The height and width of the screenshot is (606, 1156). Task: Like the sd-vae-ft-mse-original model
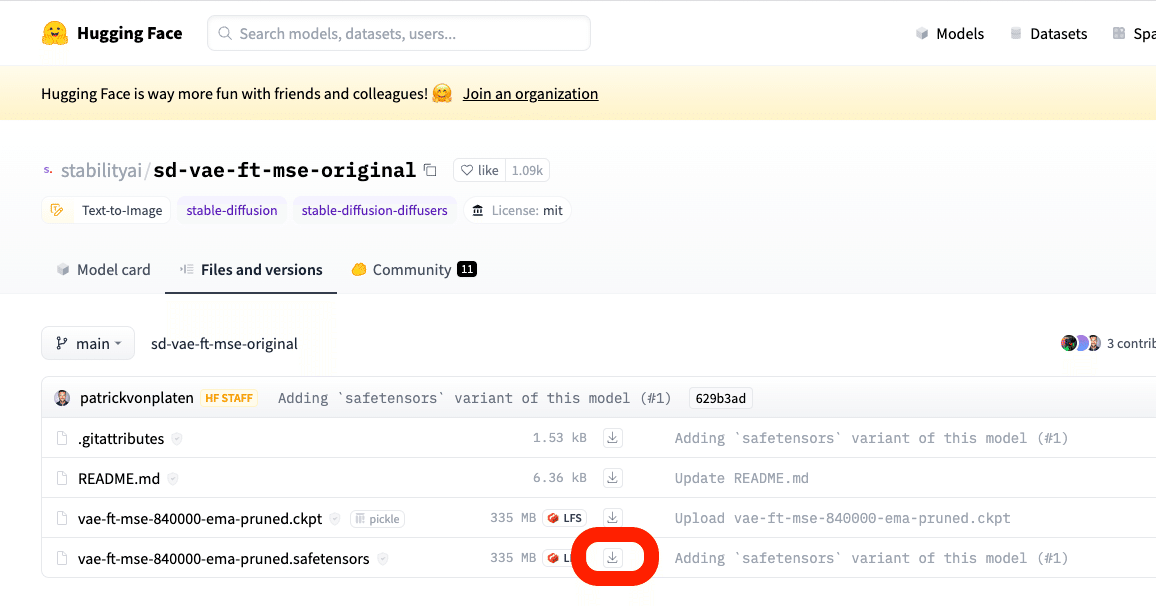tap(479, 170)
